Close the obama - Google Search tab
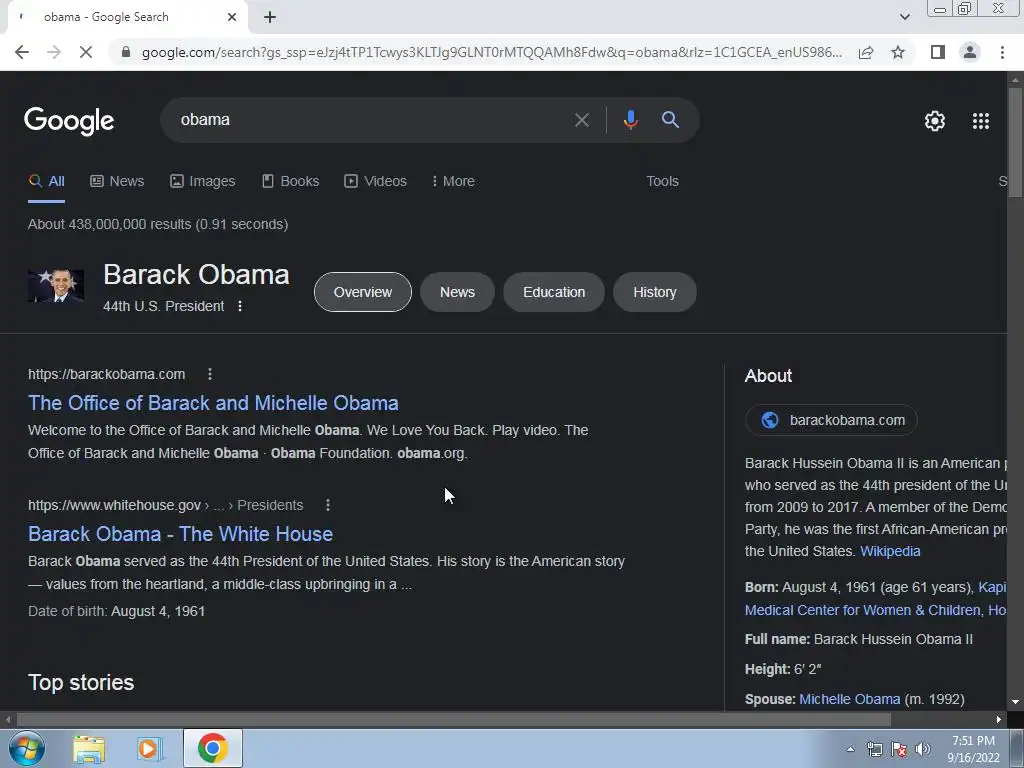Image resolution: width=1024 pixels, height=768 pixels. [232, 17]
